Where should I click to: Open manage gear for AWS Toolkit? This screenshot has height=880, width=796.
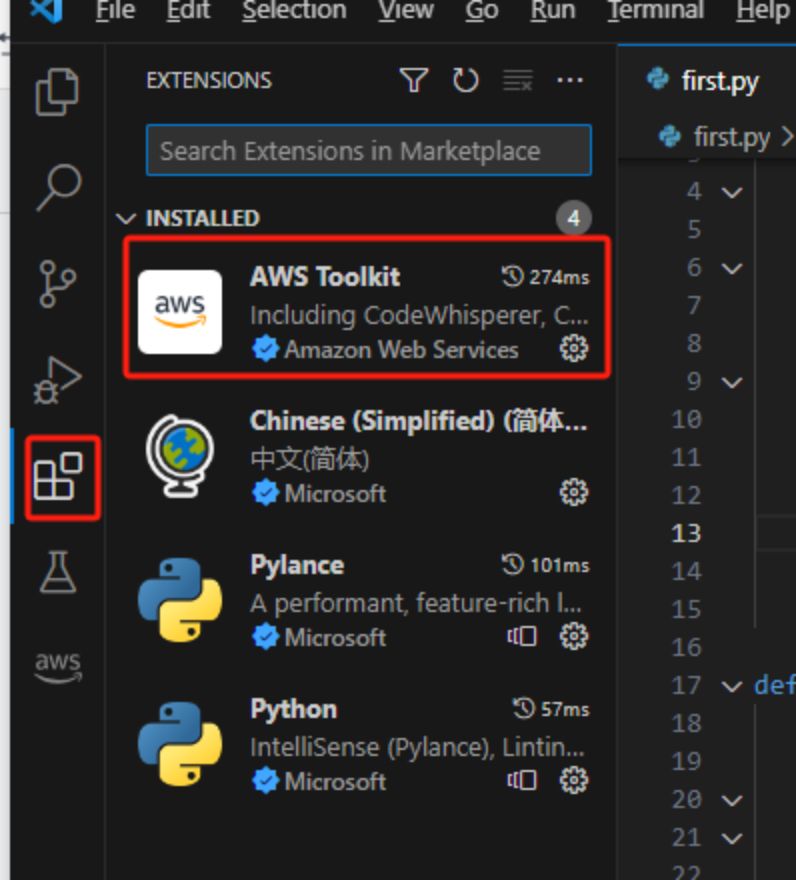pyautogui.click(x=574, y=349)
